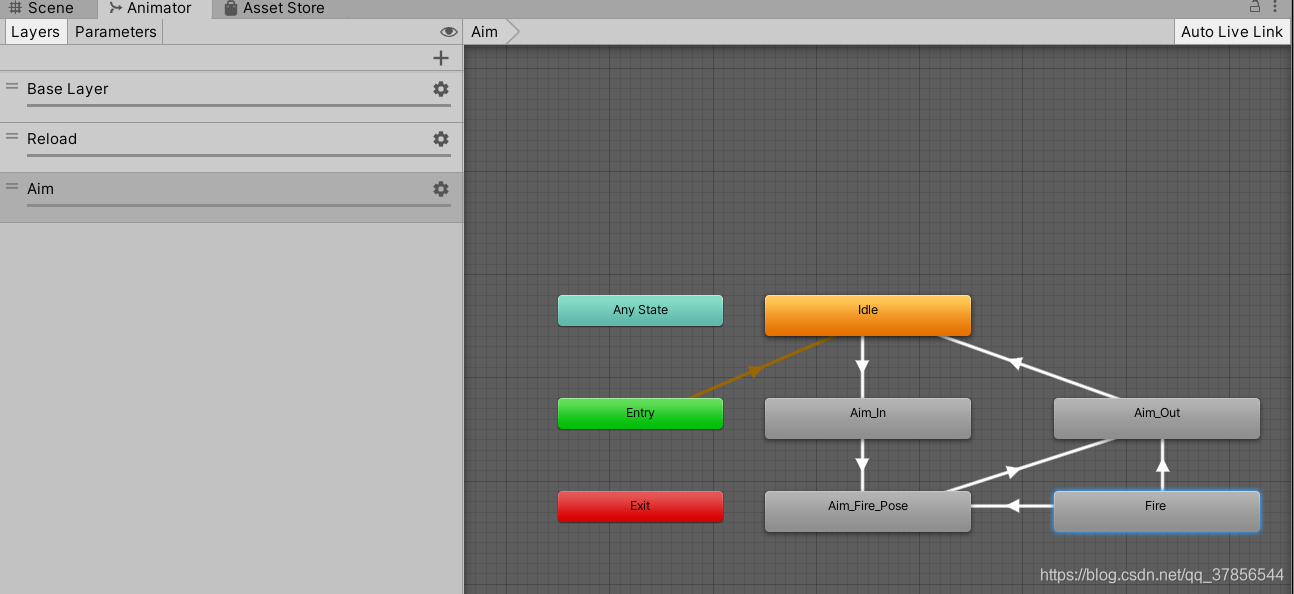
Task: Click the Base Layer weight bar
Action: point(239,105)
